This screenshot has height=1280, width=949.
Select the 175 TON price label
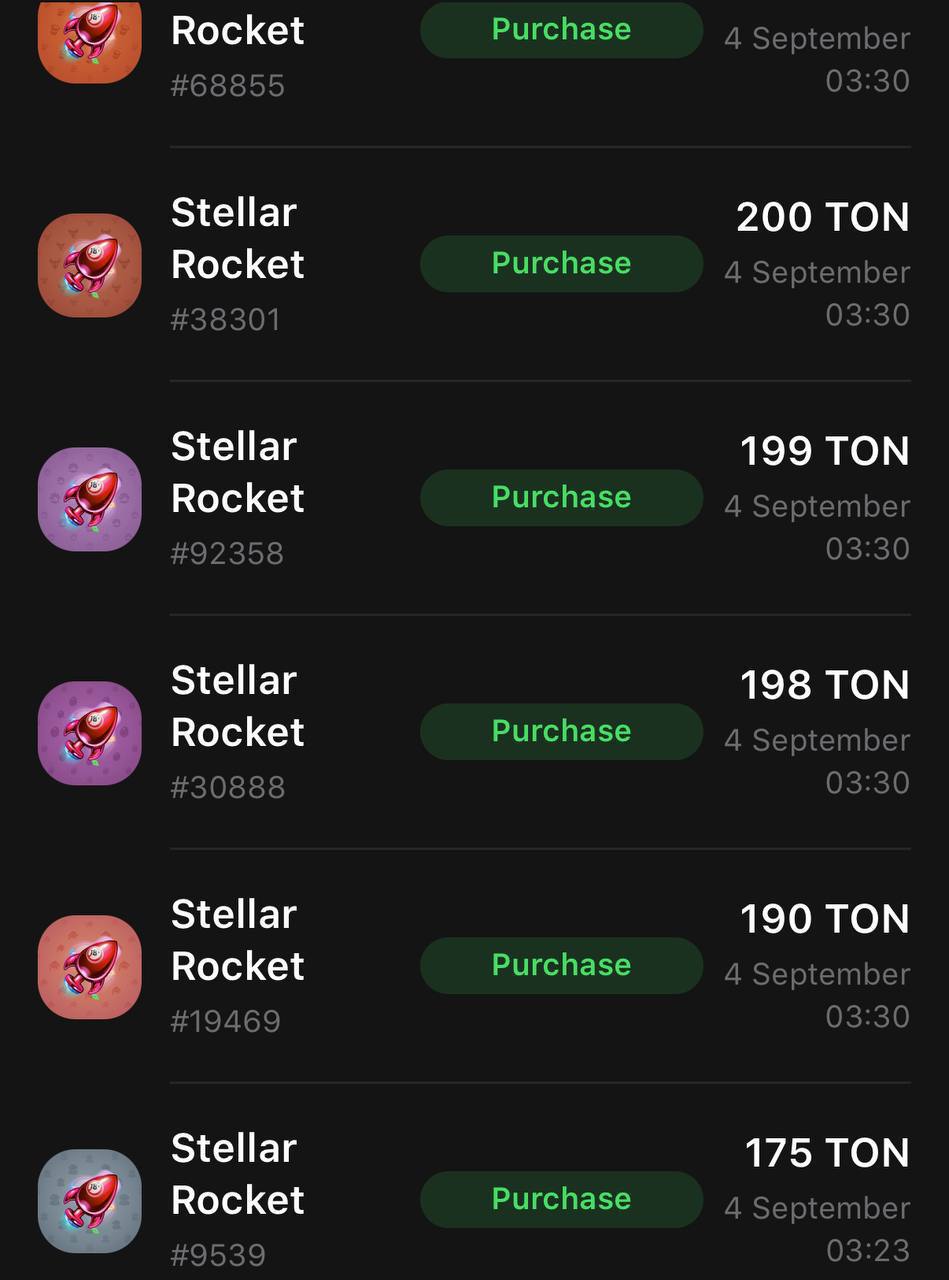point(827,1153)
